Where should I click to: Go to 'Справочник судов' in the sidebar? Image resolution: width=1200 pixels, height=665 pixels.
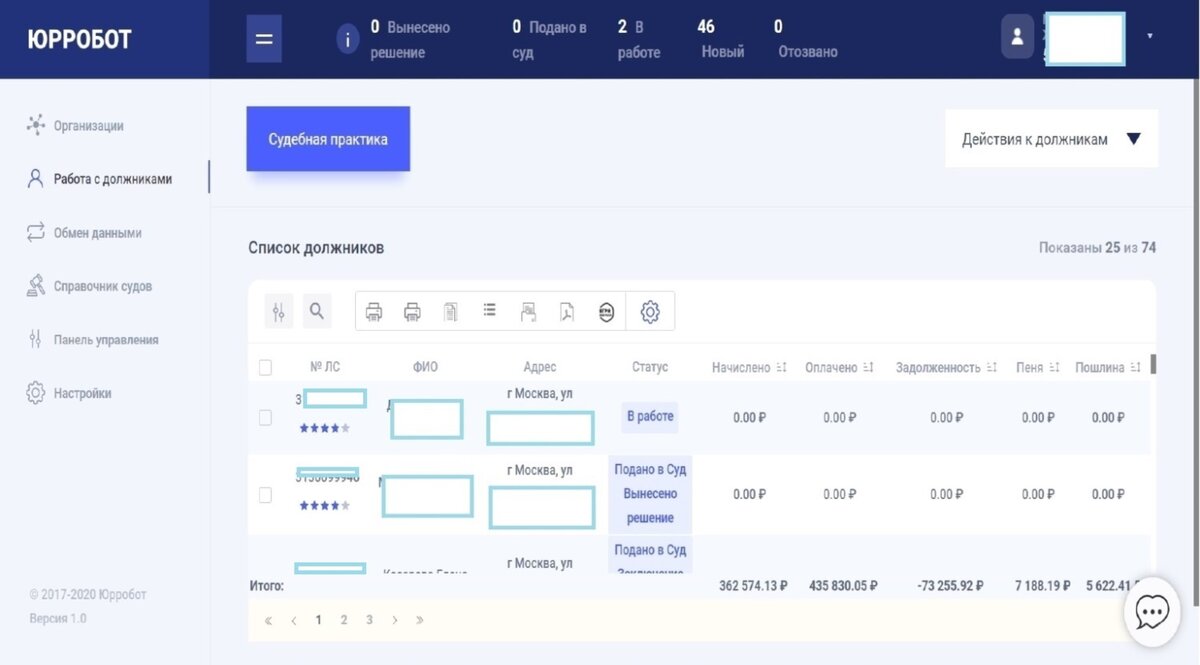103,285
